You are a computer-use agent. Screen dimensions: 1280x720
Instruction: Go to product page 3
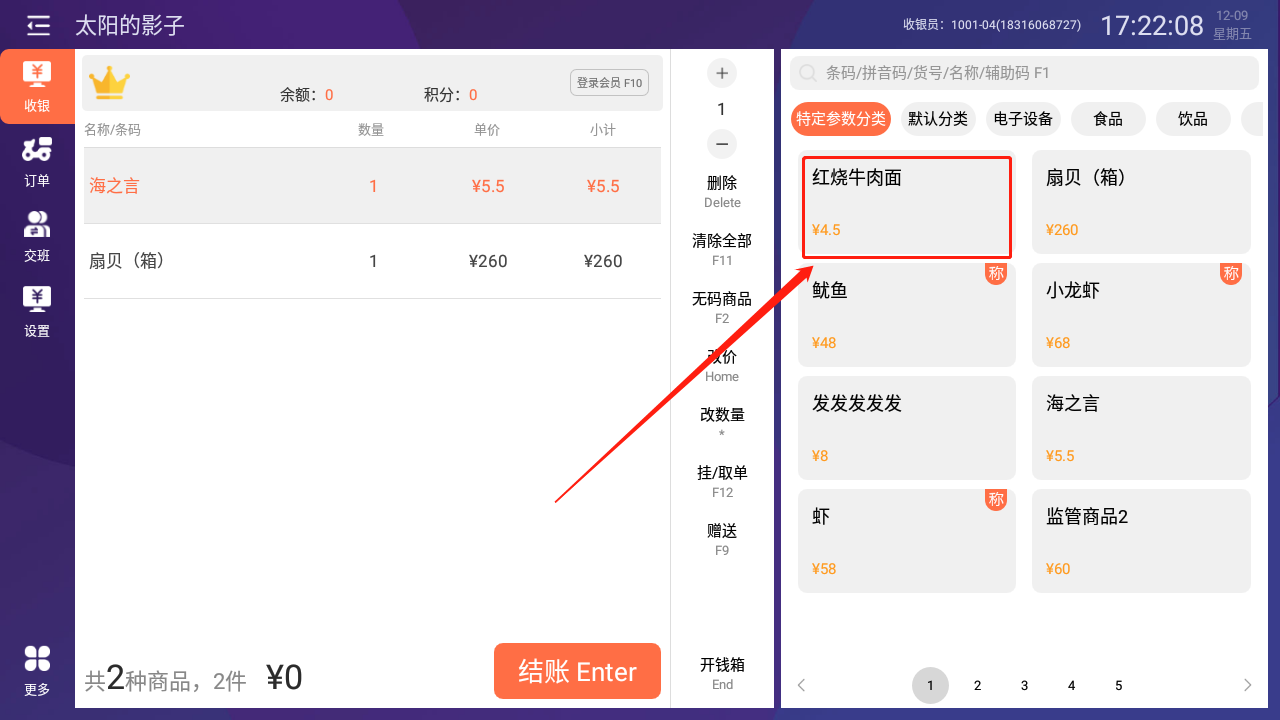1024,685
